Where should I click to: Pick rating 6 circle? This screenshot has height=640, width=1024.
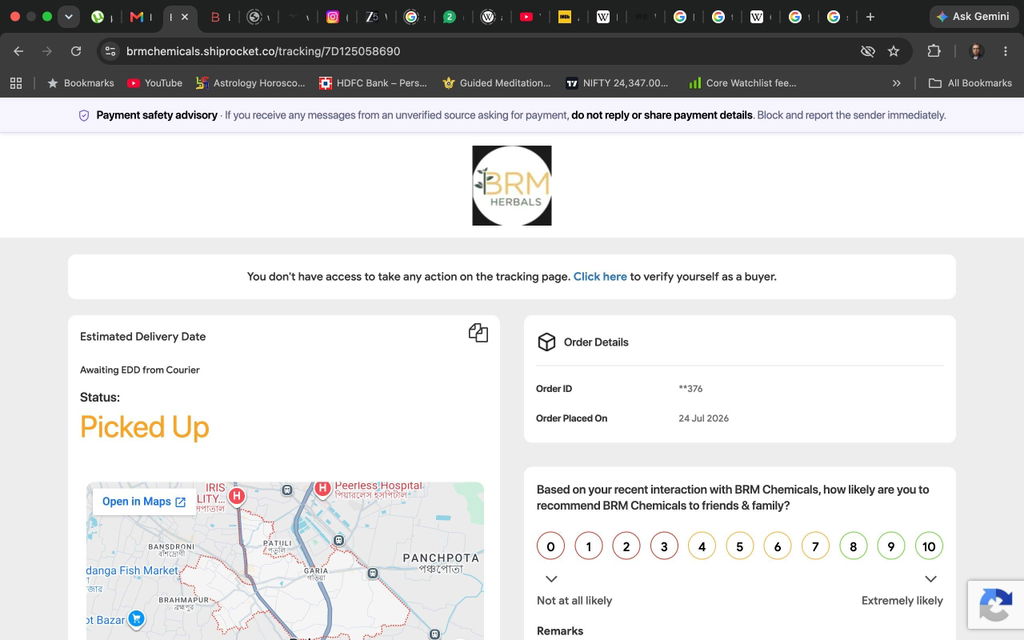777,547
